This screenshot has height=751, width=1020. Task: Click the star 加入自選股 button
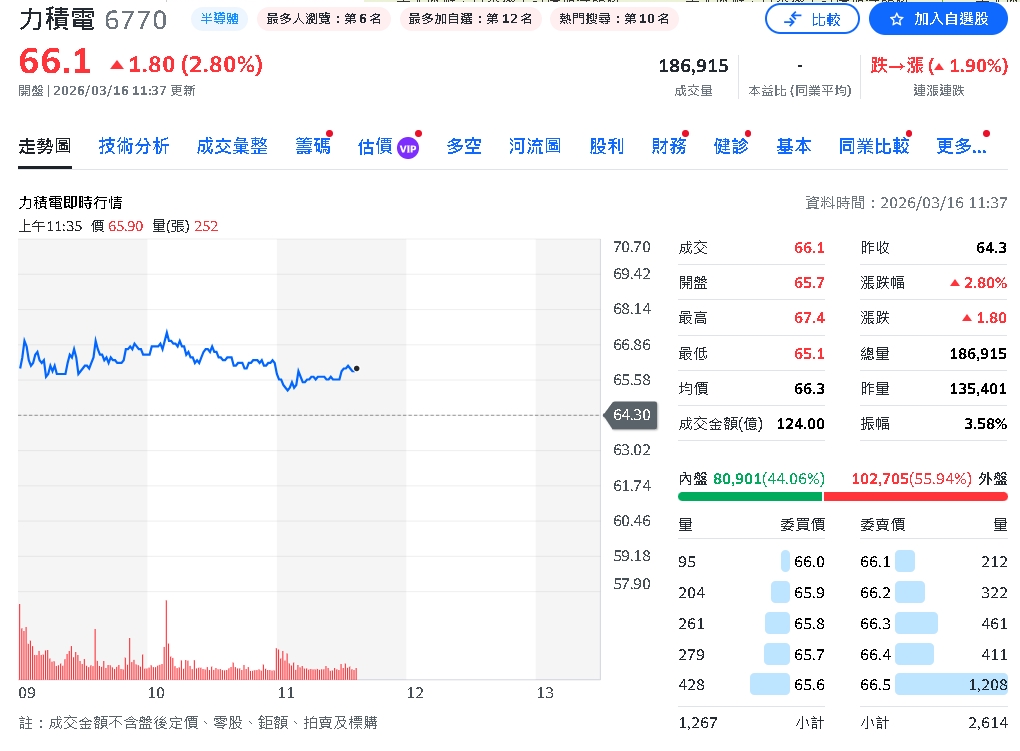pyautogui.click(x=938, y=19)
